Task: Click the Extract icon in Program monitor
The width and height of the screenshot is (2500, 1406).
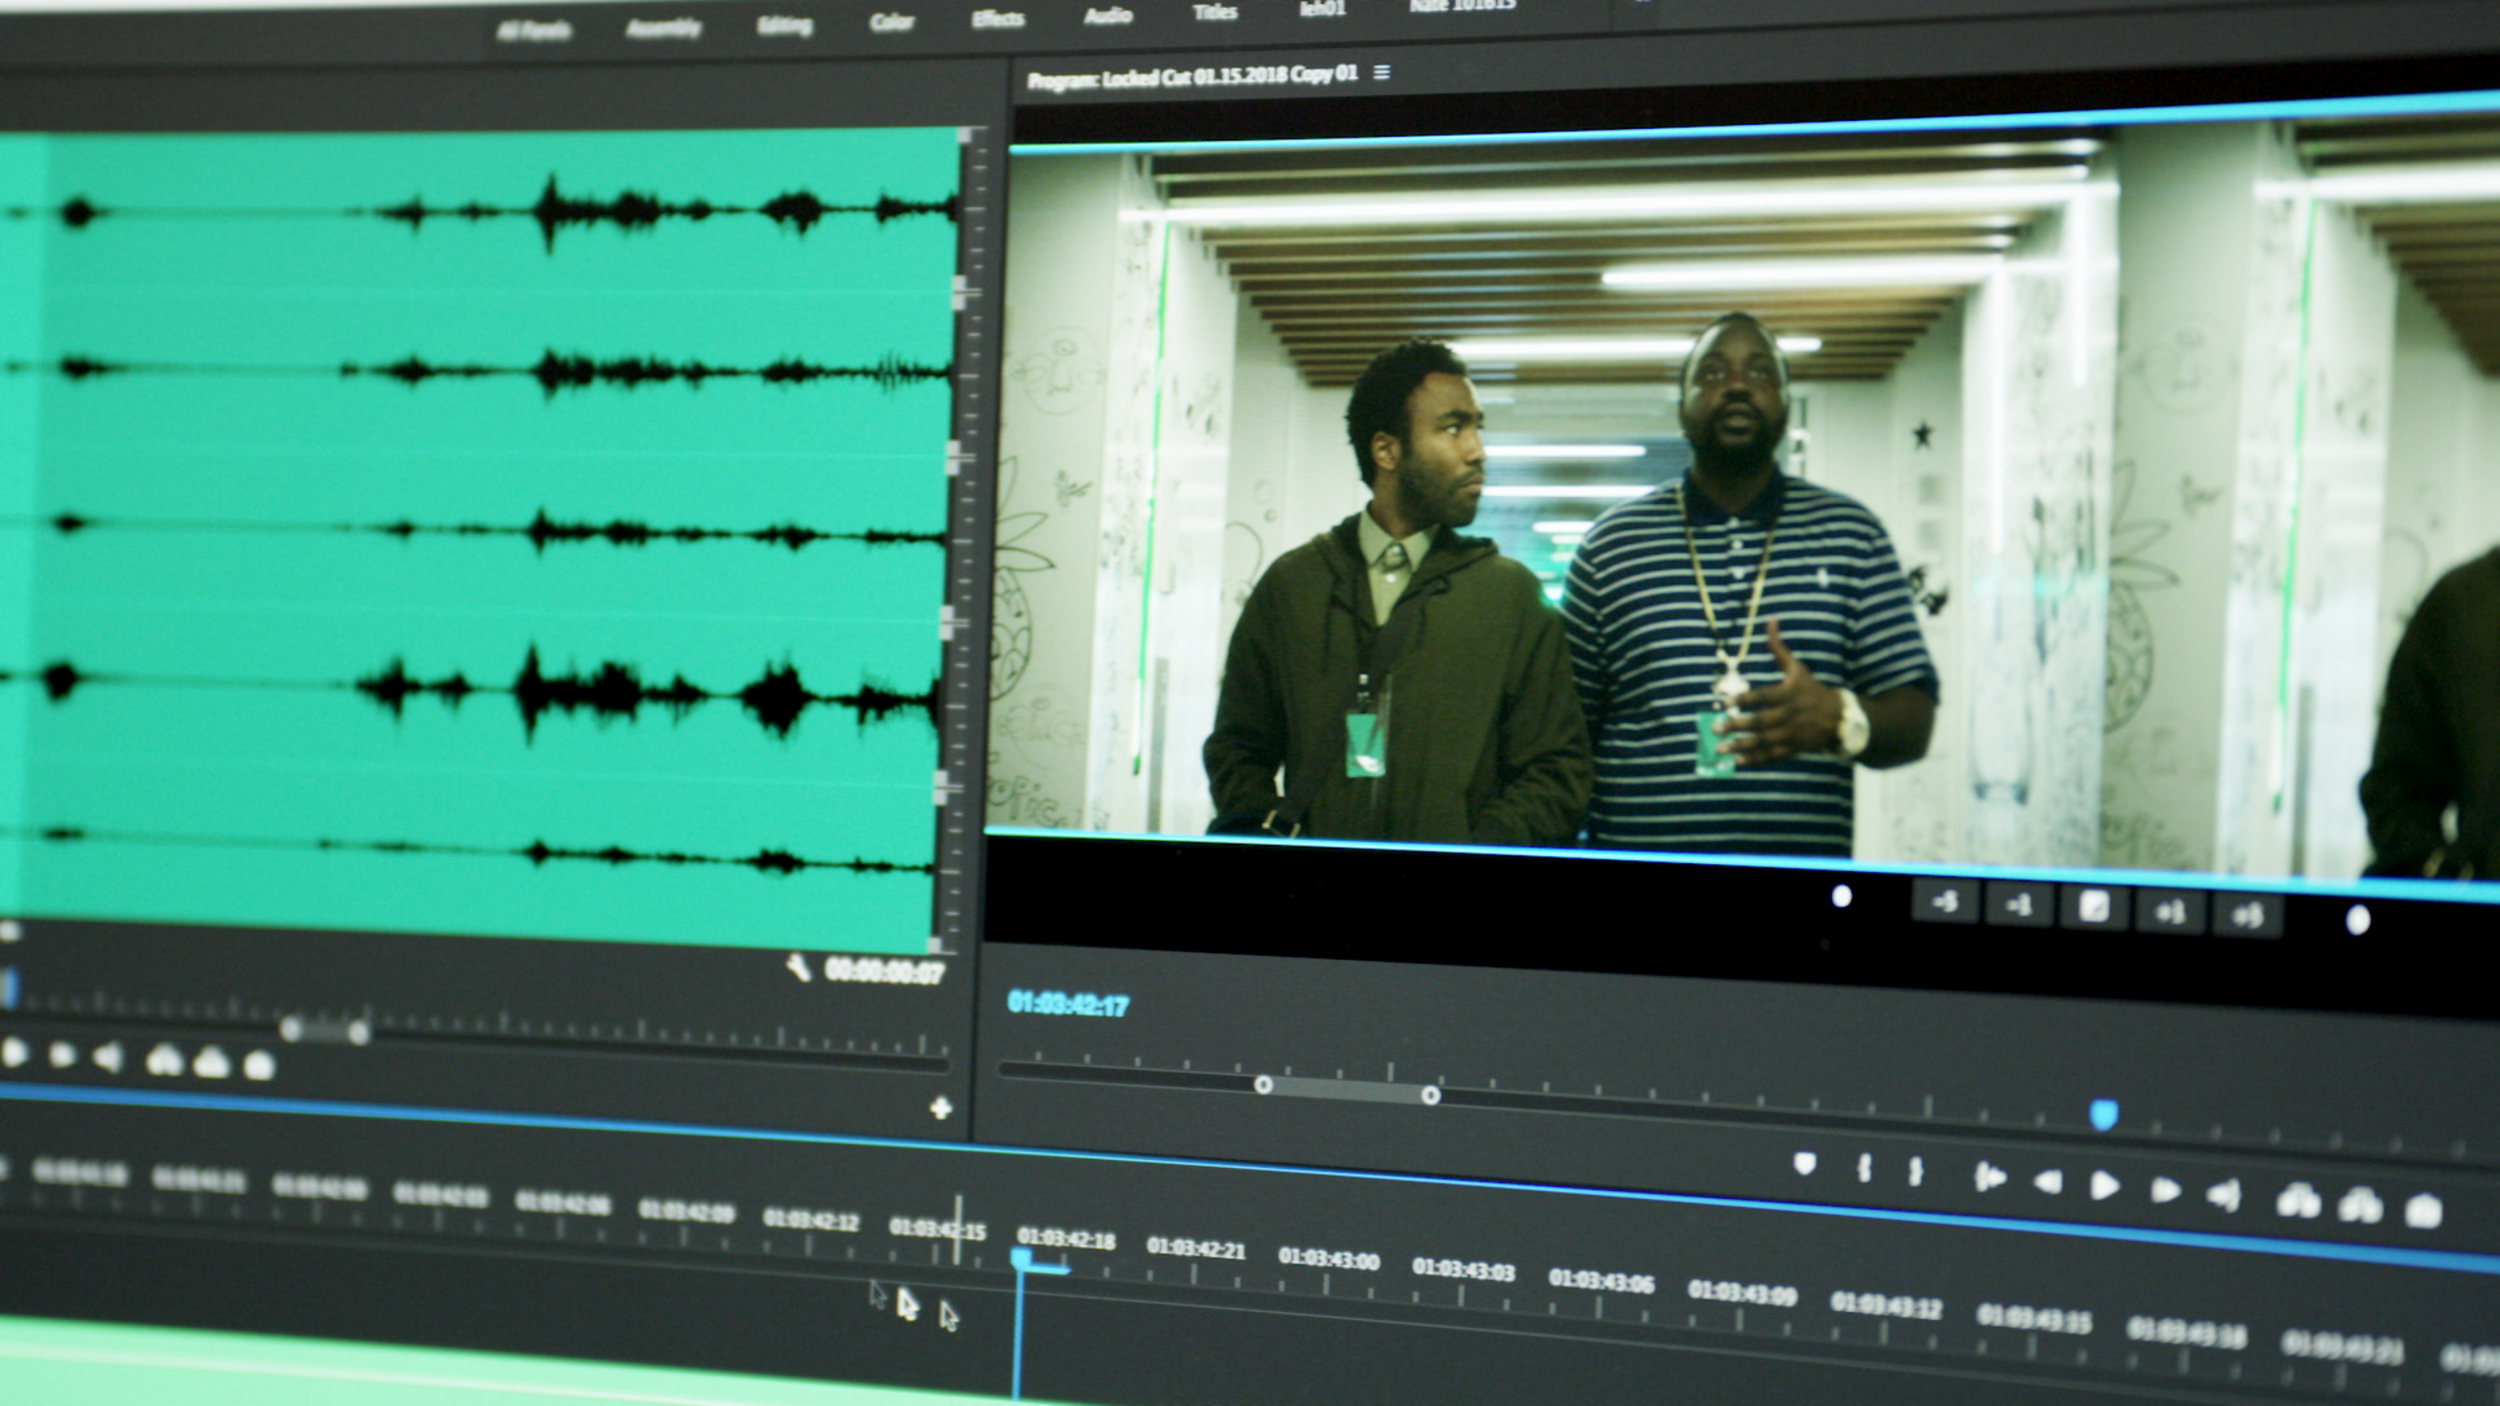Action: point(2360,1206)
